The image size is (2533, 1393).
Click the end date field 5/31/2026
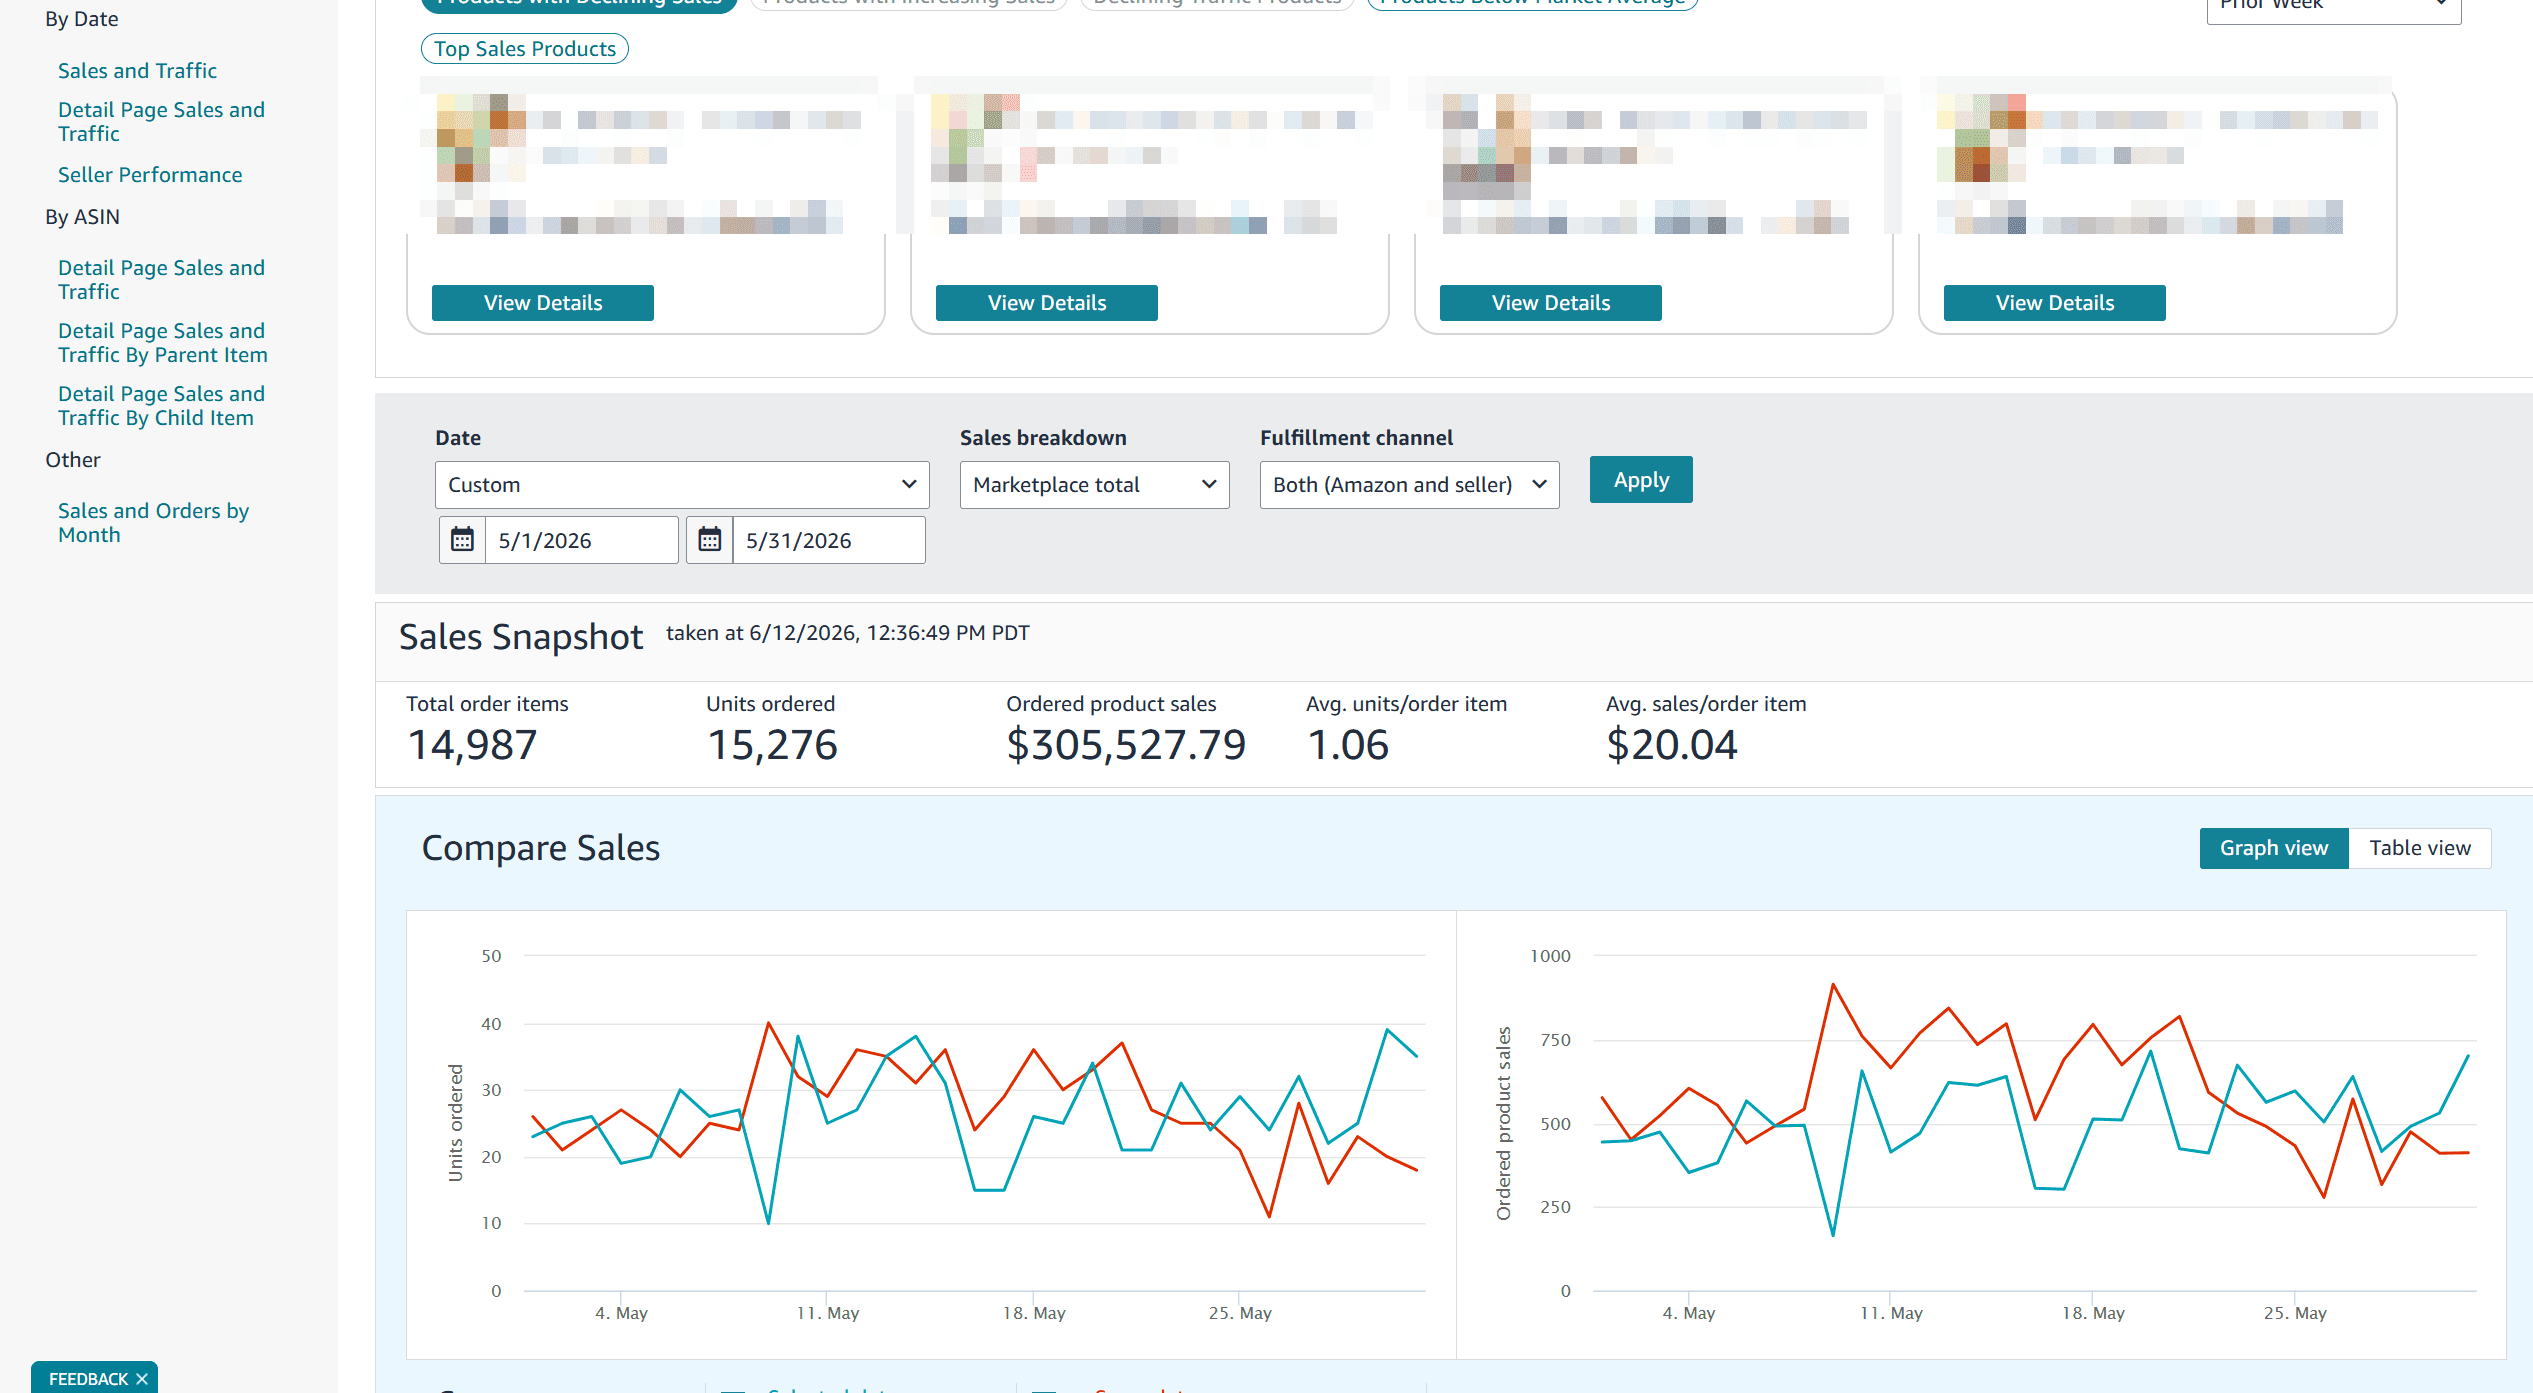click(829, 540)
